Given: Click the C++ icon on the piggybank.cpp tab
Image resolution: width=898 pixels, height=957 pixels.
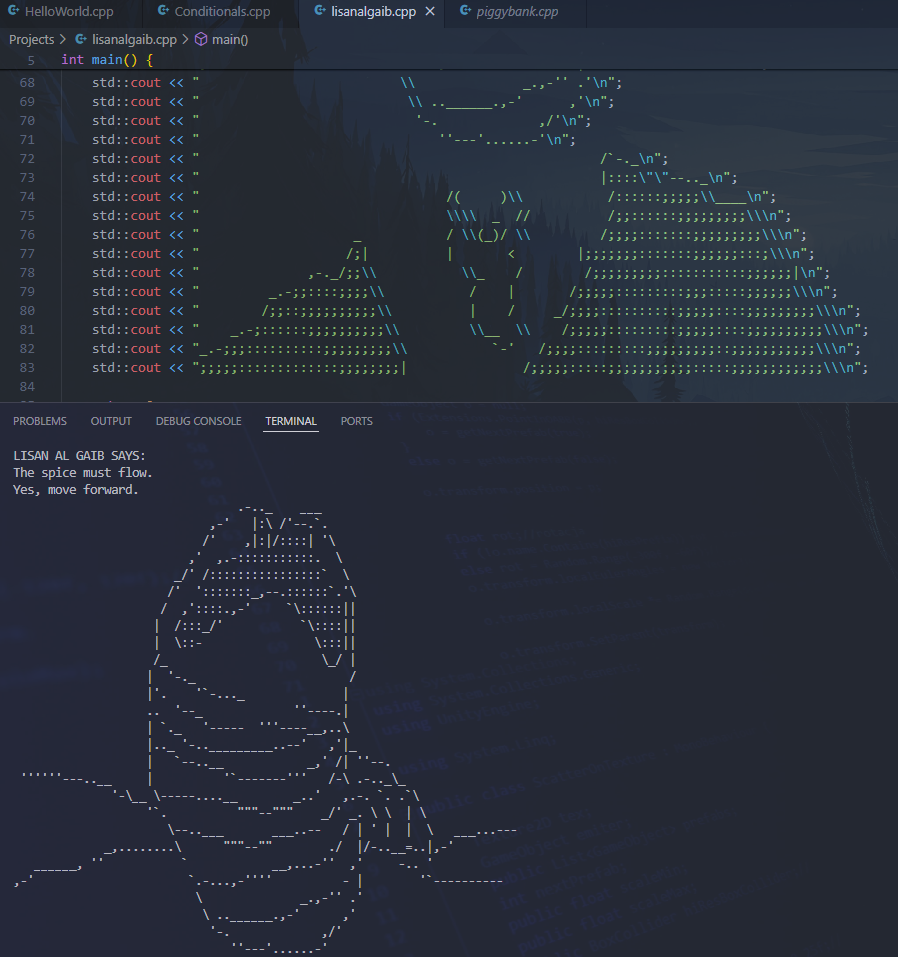Looking at the screenshot, I should click(x=466, y=12).
